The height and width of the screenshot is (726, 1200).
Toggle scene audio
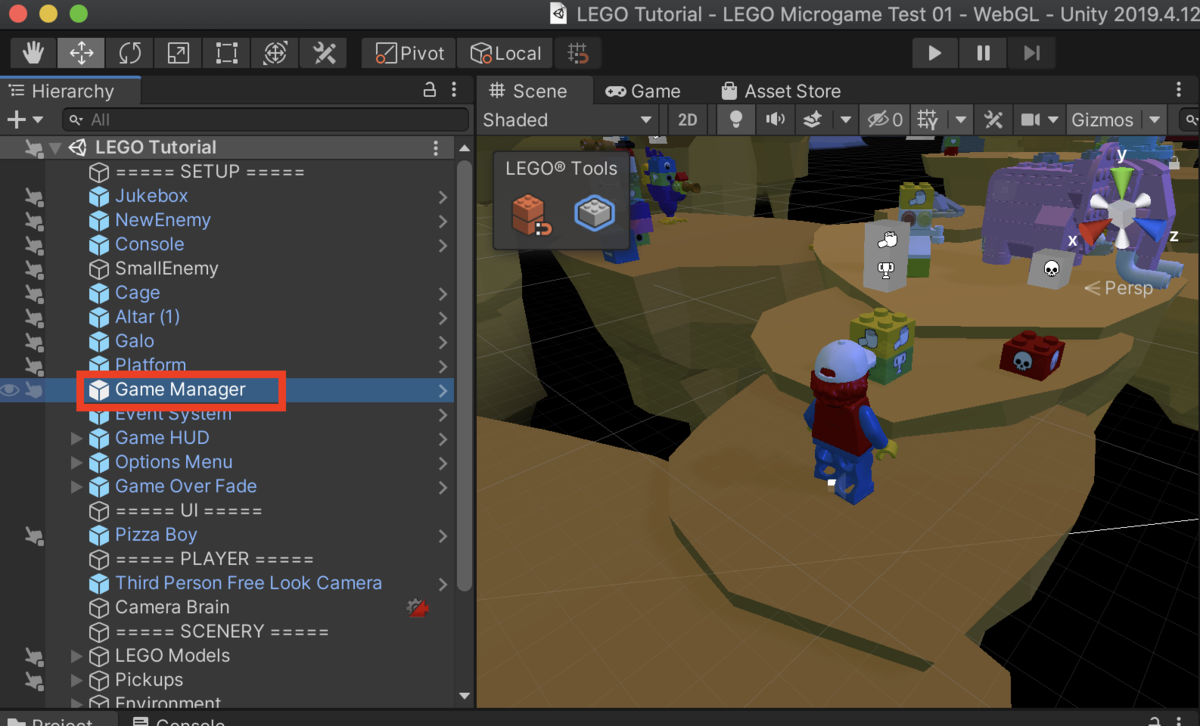pos(775,120)
